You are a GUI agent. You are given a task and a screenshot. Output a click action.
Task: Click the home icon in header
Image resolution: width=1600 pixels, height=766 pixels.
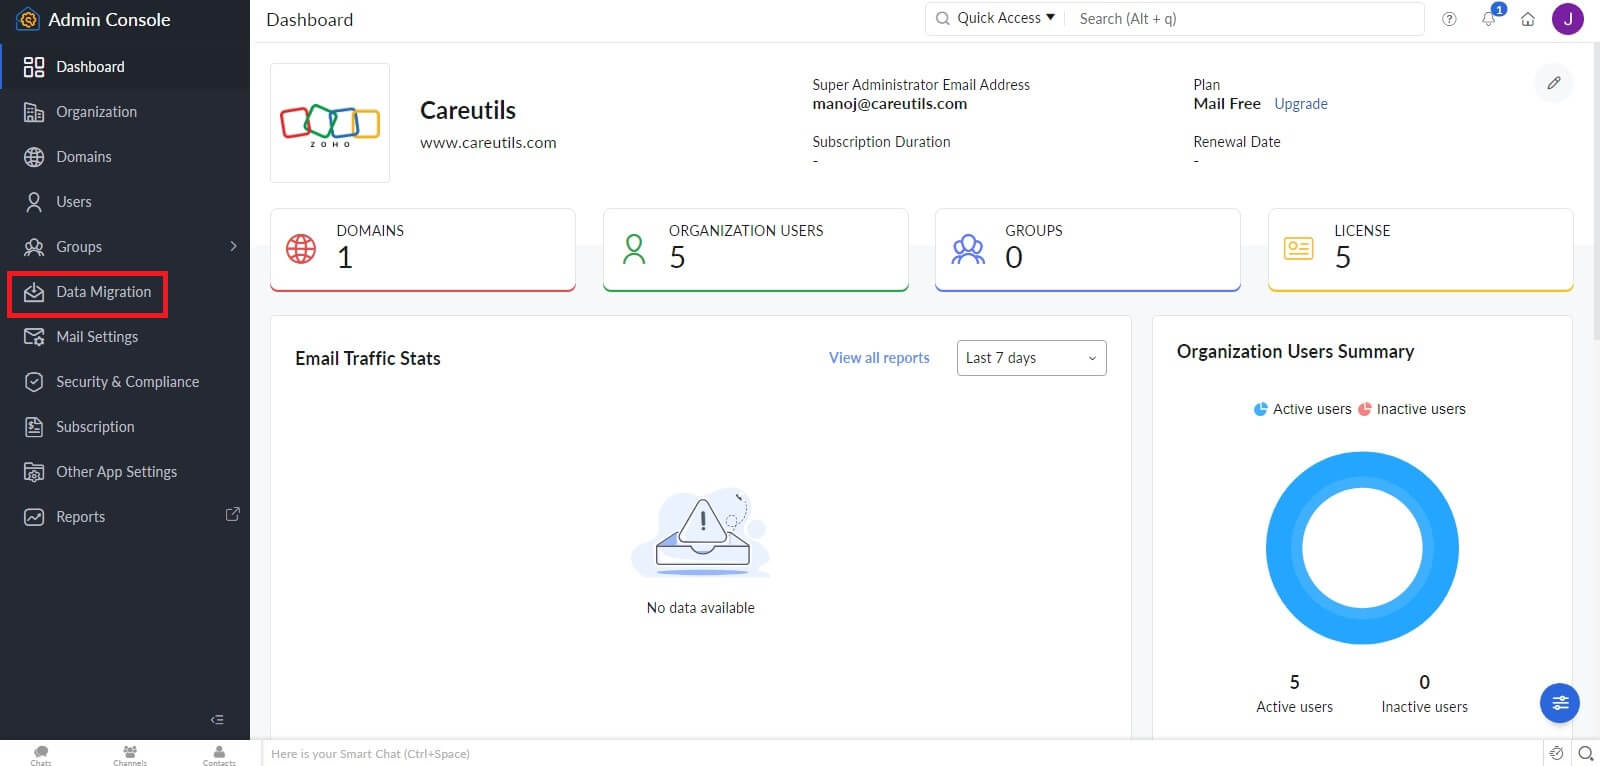(x=1528, y=19)
